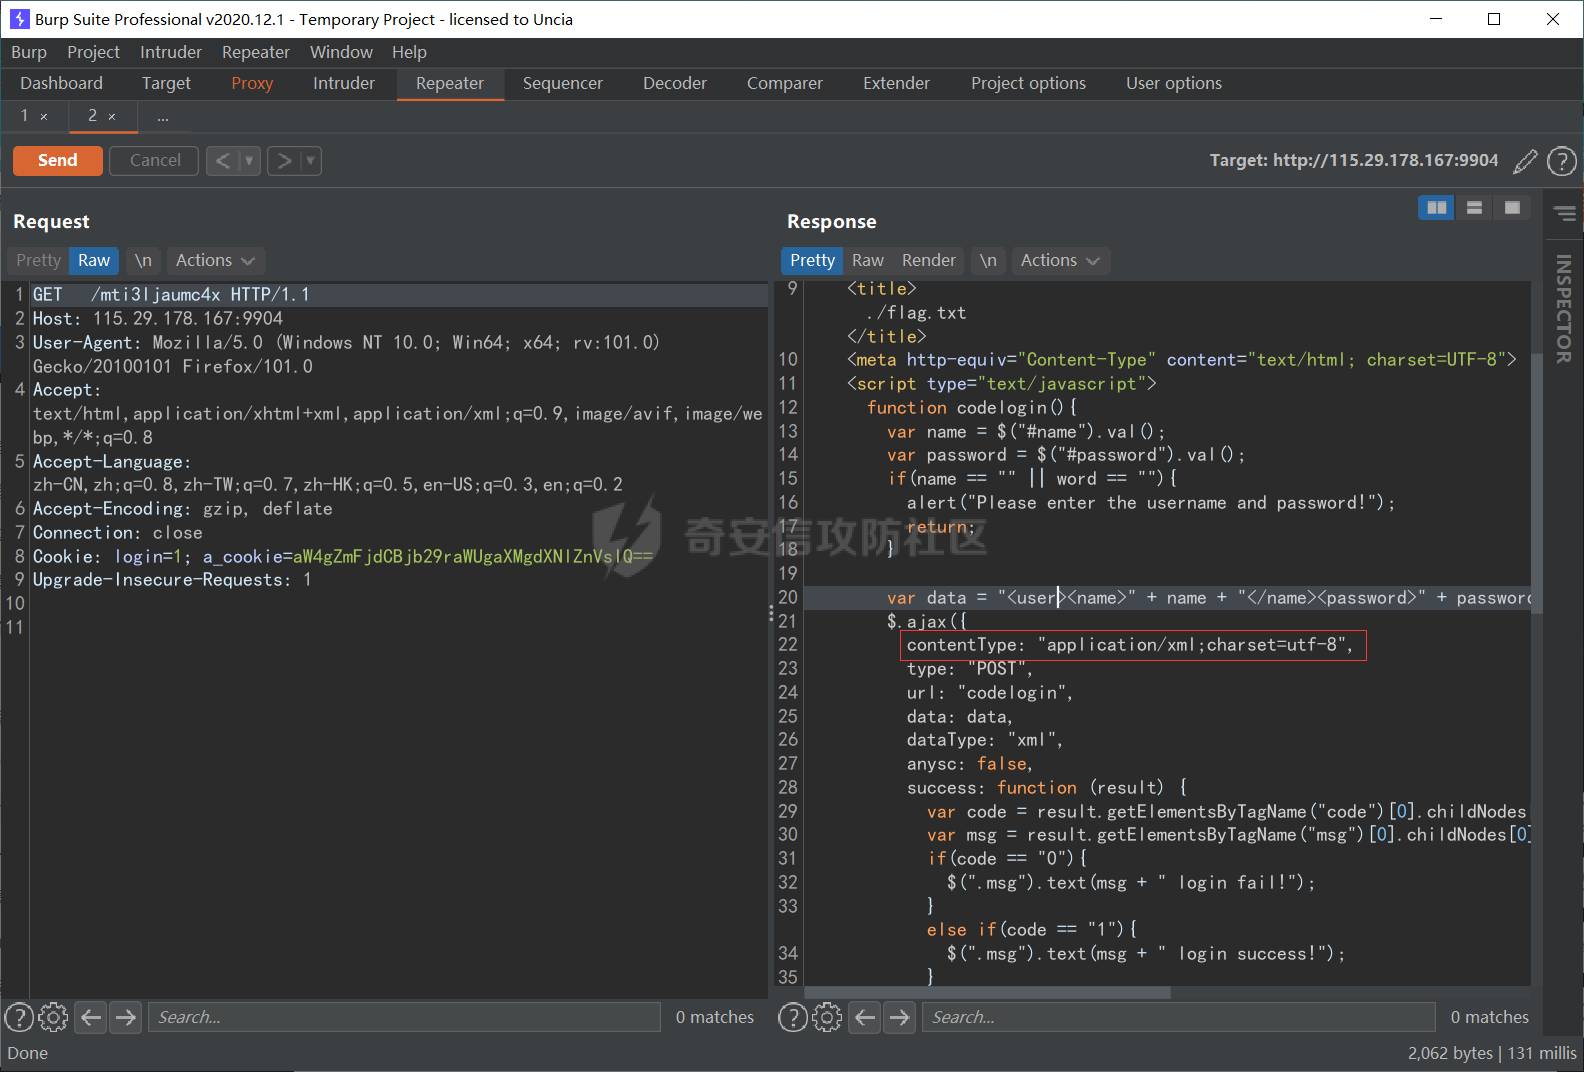Click the Cancel button
Screen dimensions: 1584x1072
(155, 160)
